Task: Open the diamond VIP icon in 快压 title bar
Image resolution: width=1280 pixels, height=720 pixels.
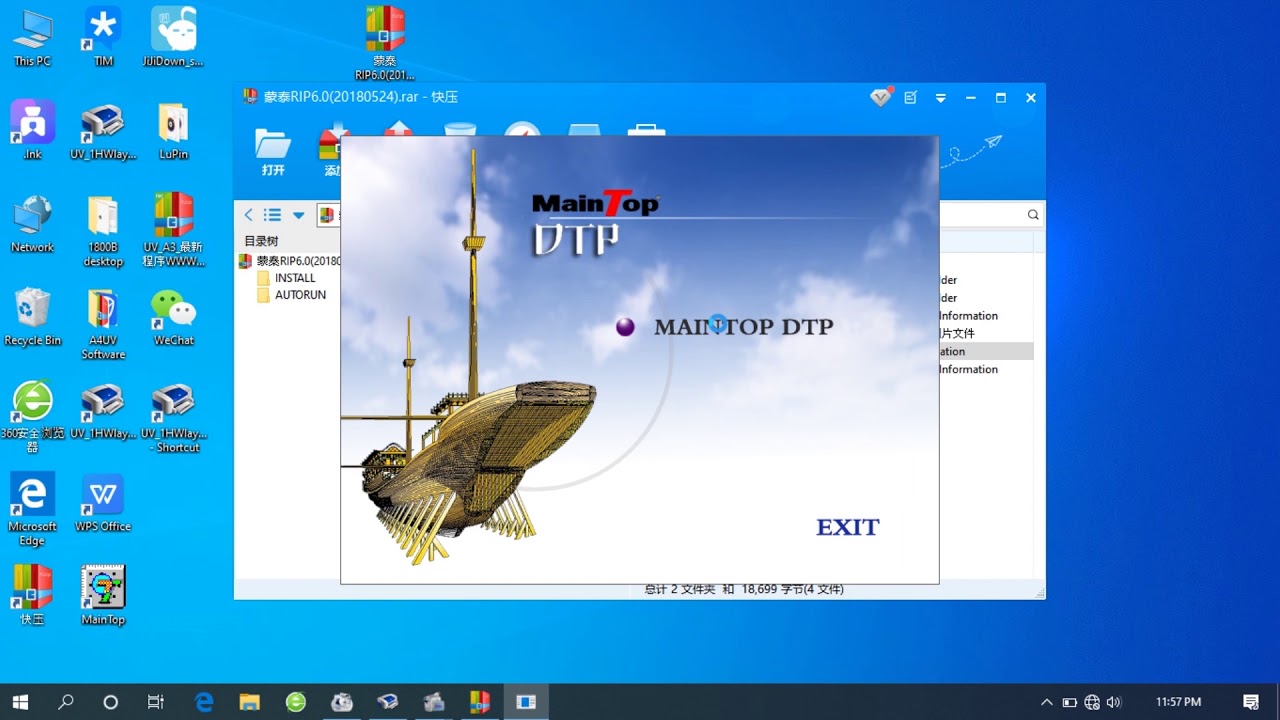Action: (x=880, y=97)
